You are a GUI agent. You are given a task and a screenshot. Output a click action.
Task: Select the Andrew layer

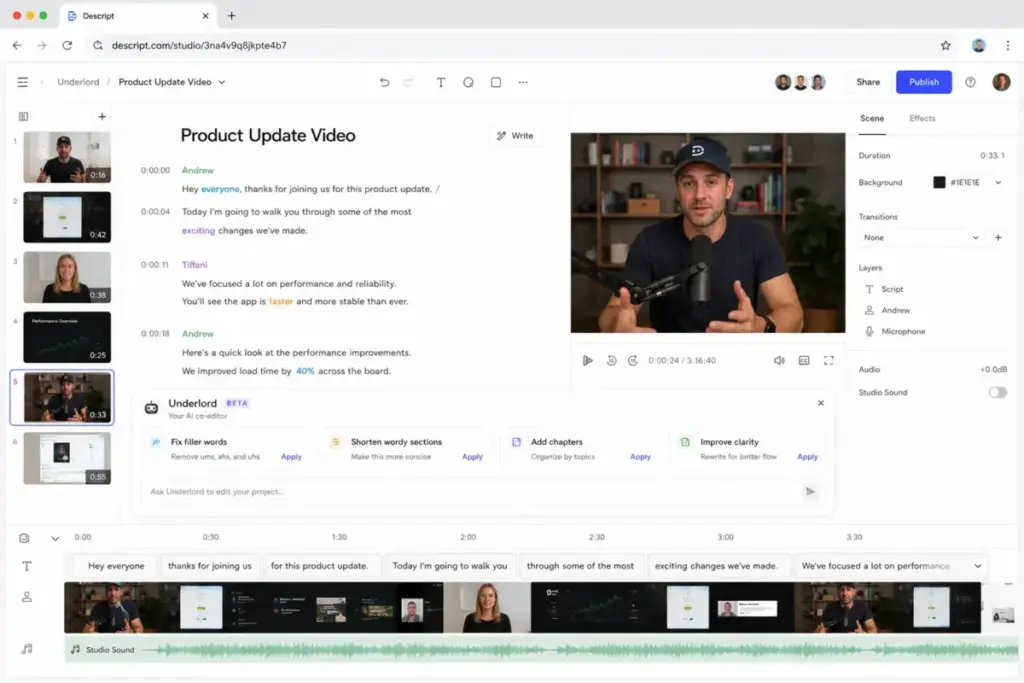895,310
